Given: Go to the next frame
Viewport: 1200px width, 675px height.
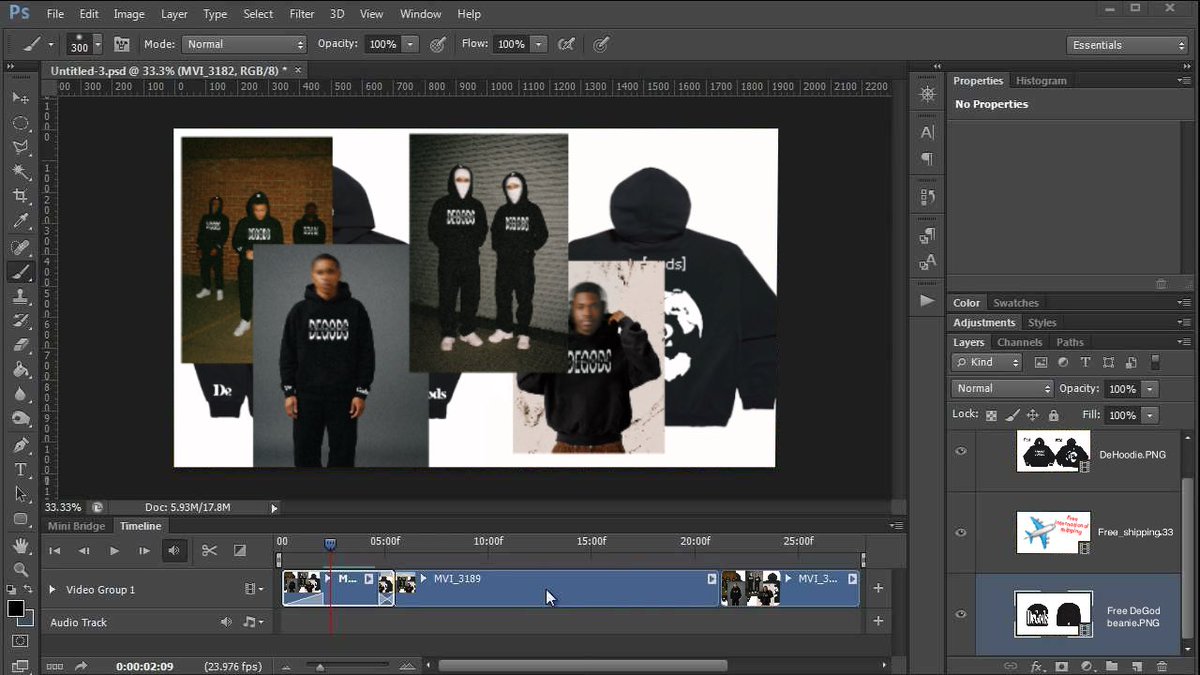Looking at the screenshot, I should pos(144,551).
